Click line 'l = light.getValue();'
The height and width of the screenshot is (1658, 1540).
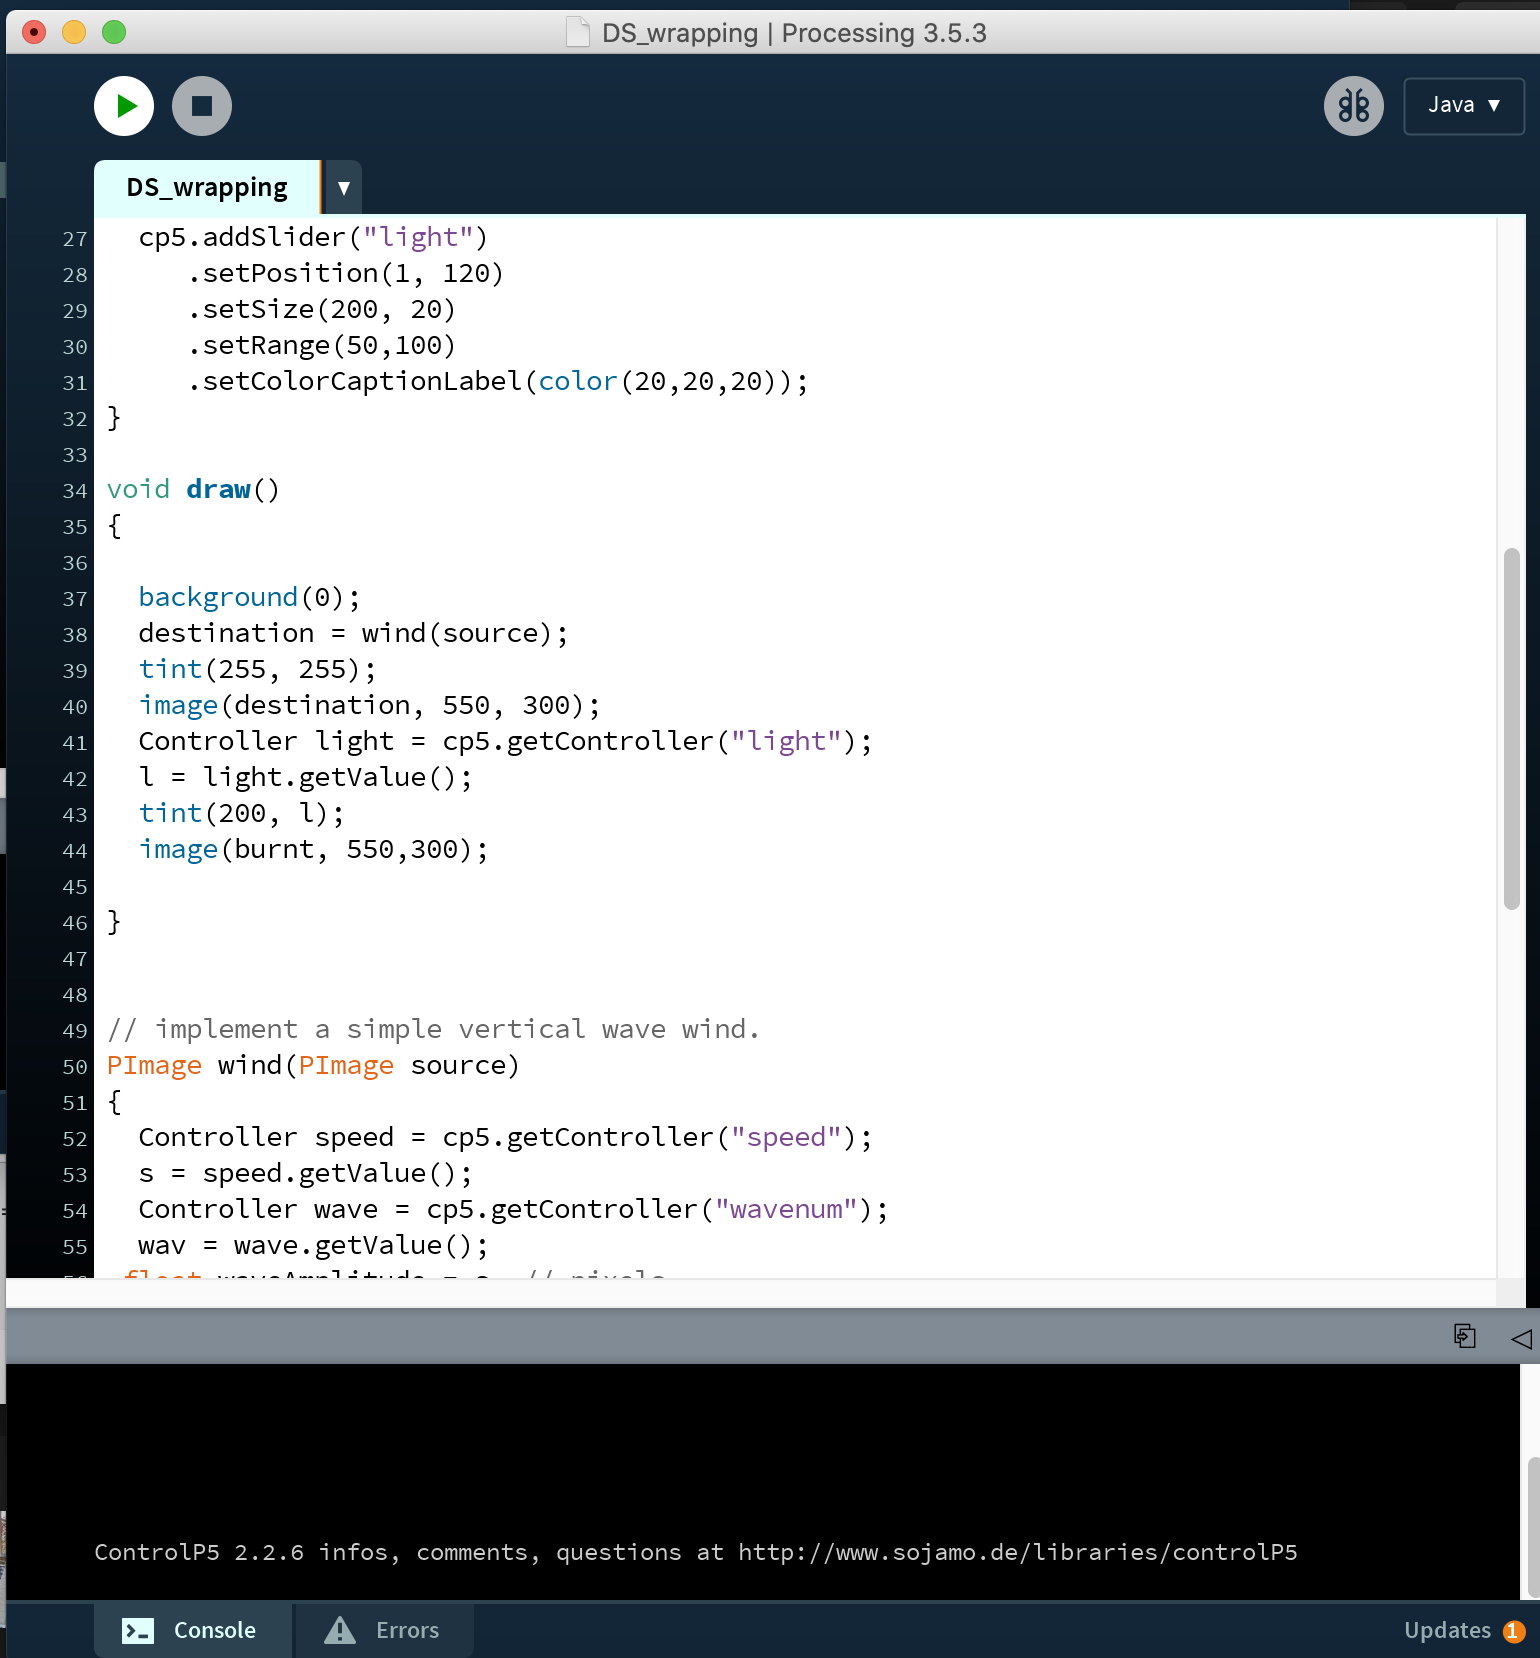pos(305,778)
